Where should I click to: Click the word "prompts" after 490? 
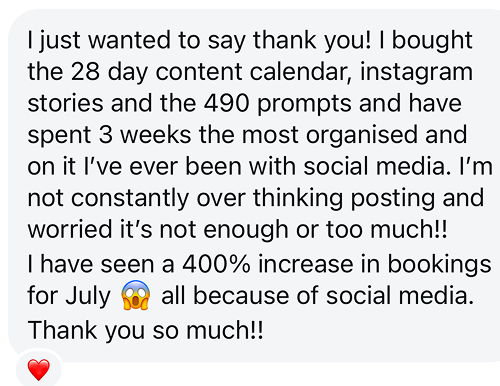click(304, 105)
